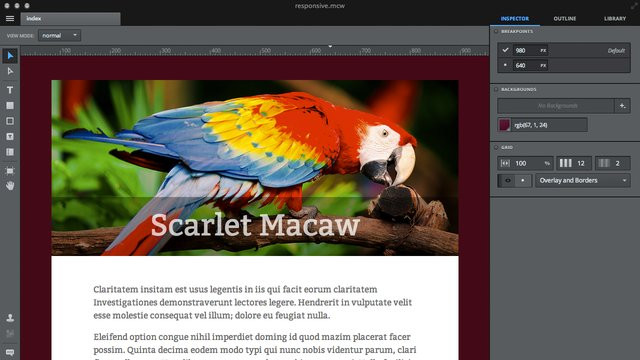
Task: Select the filled Element box tool
Action: tap(10, 106)
